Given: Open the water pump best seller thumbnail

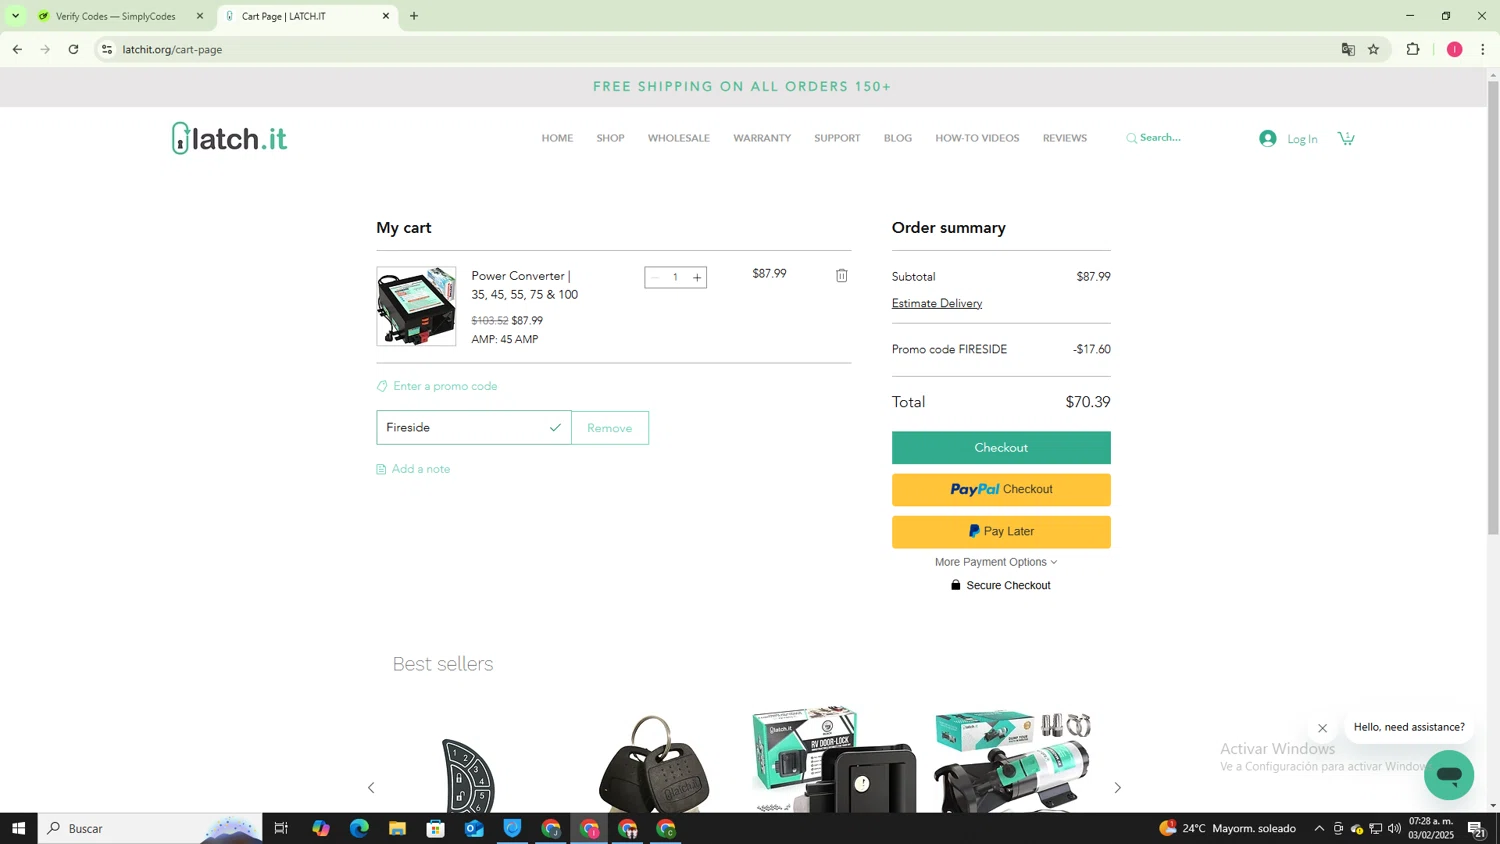Looking at the screenshot, I should click(x=1014, y=760).
